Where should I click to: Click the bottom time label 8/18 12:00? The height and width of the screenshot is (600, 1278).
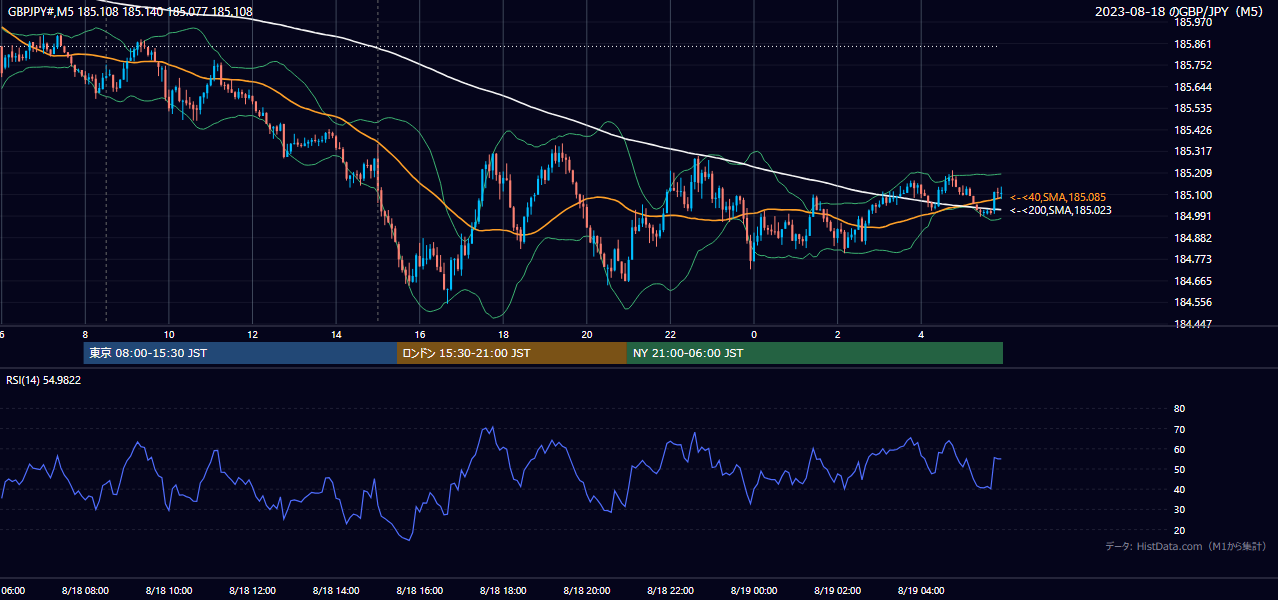point(252,591)
